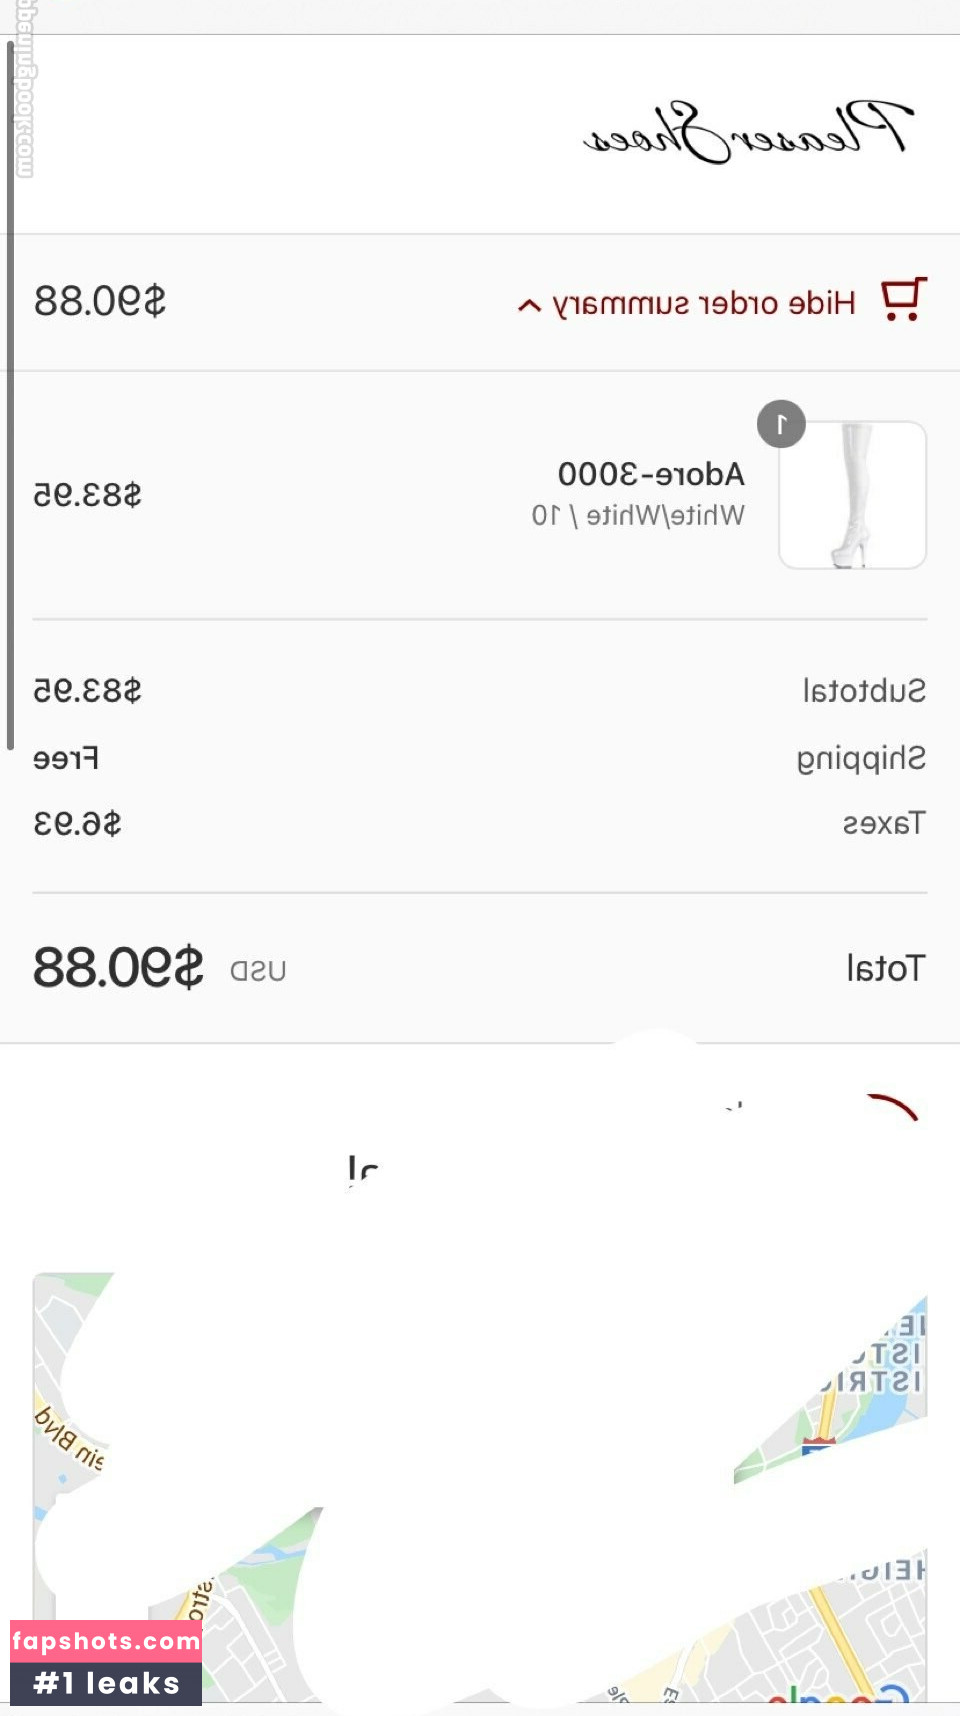Click the fapshots.com watermark banner

pyautogui.click(x=106, y=1662)
